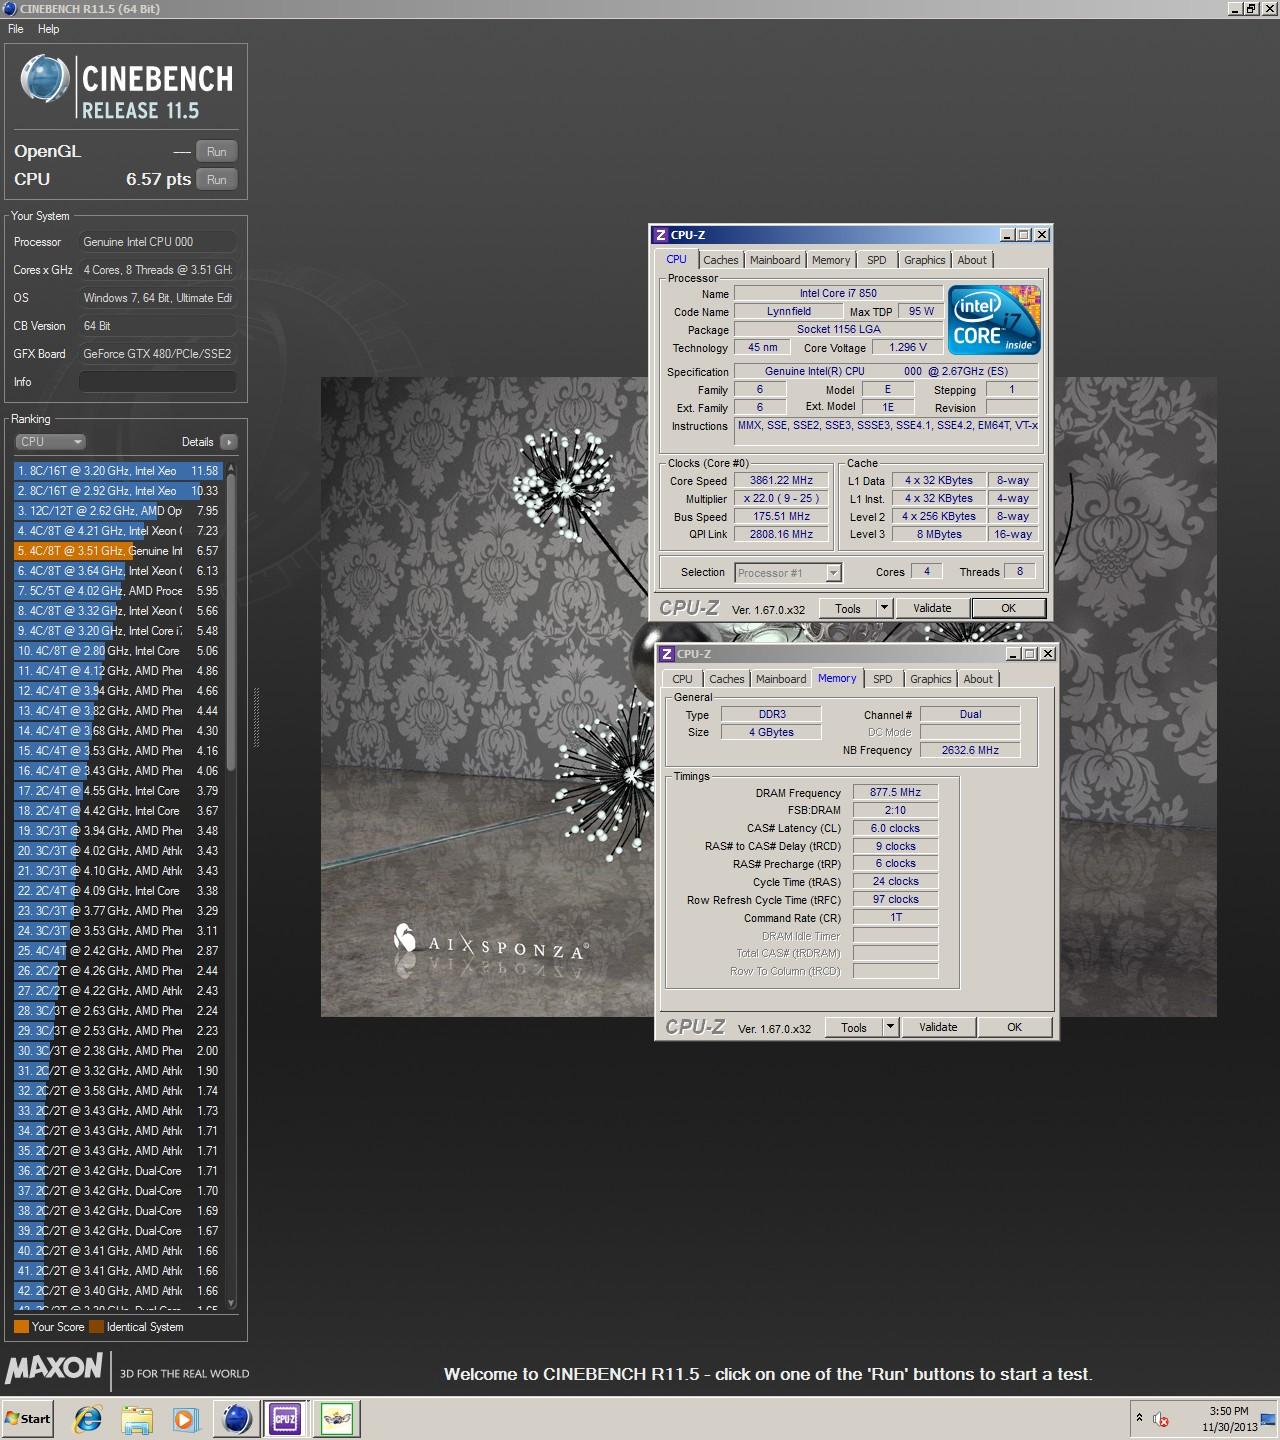
Task: Expand ranking Details arrow button
Action: (x=229, y=442)
